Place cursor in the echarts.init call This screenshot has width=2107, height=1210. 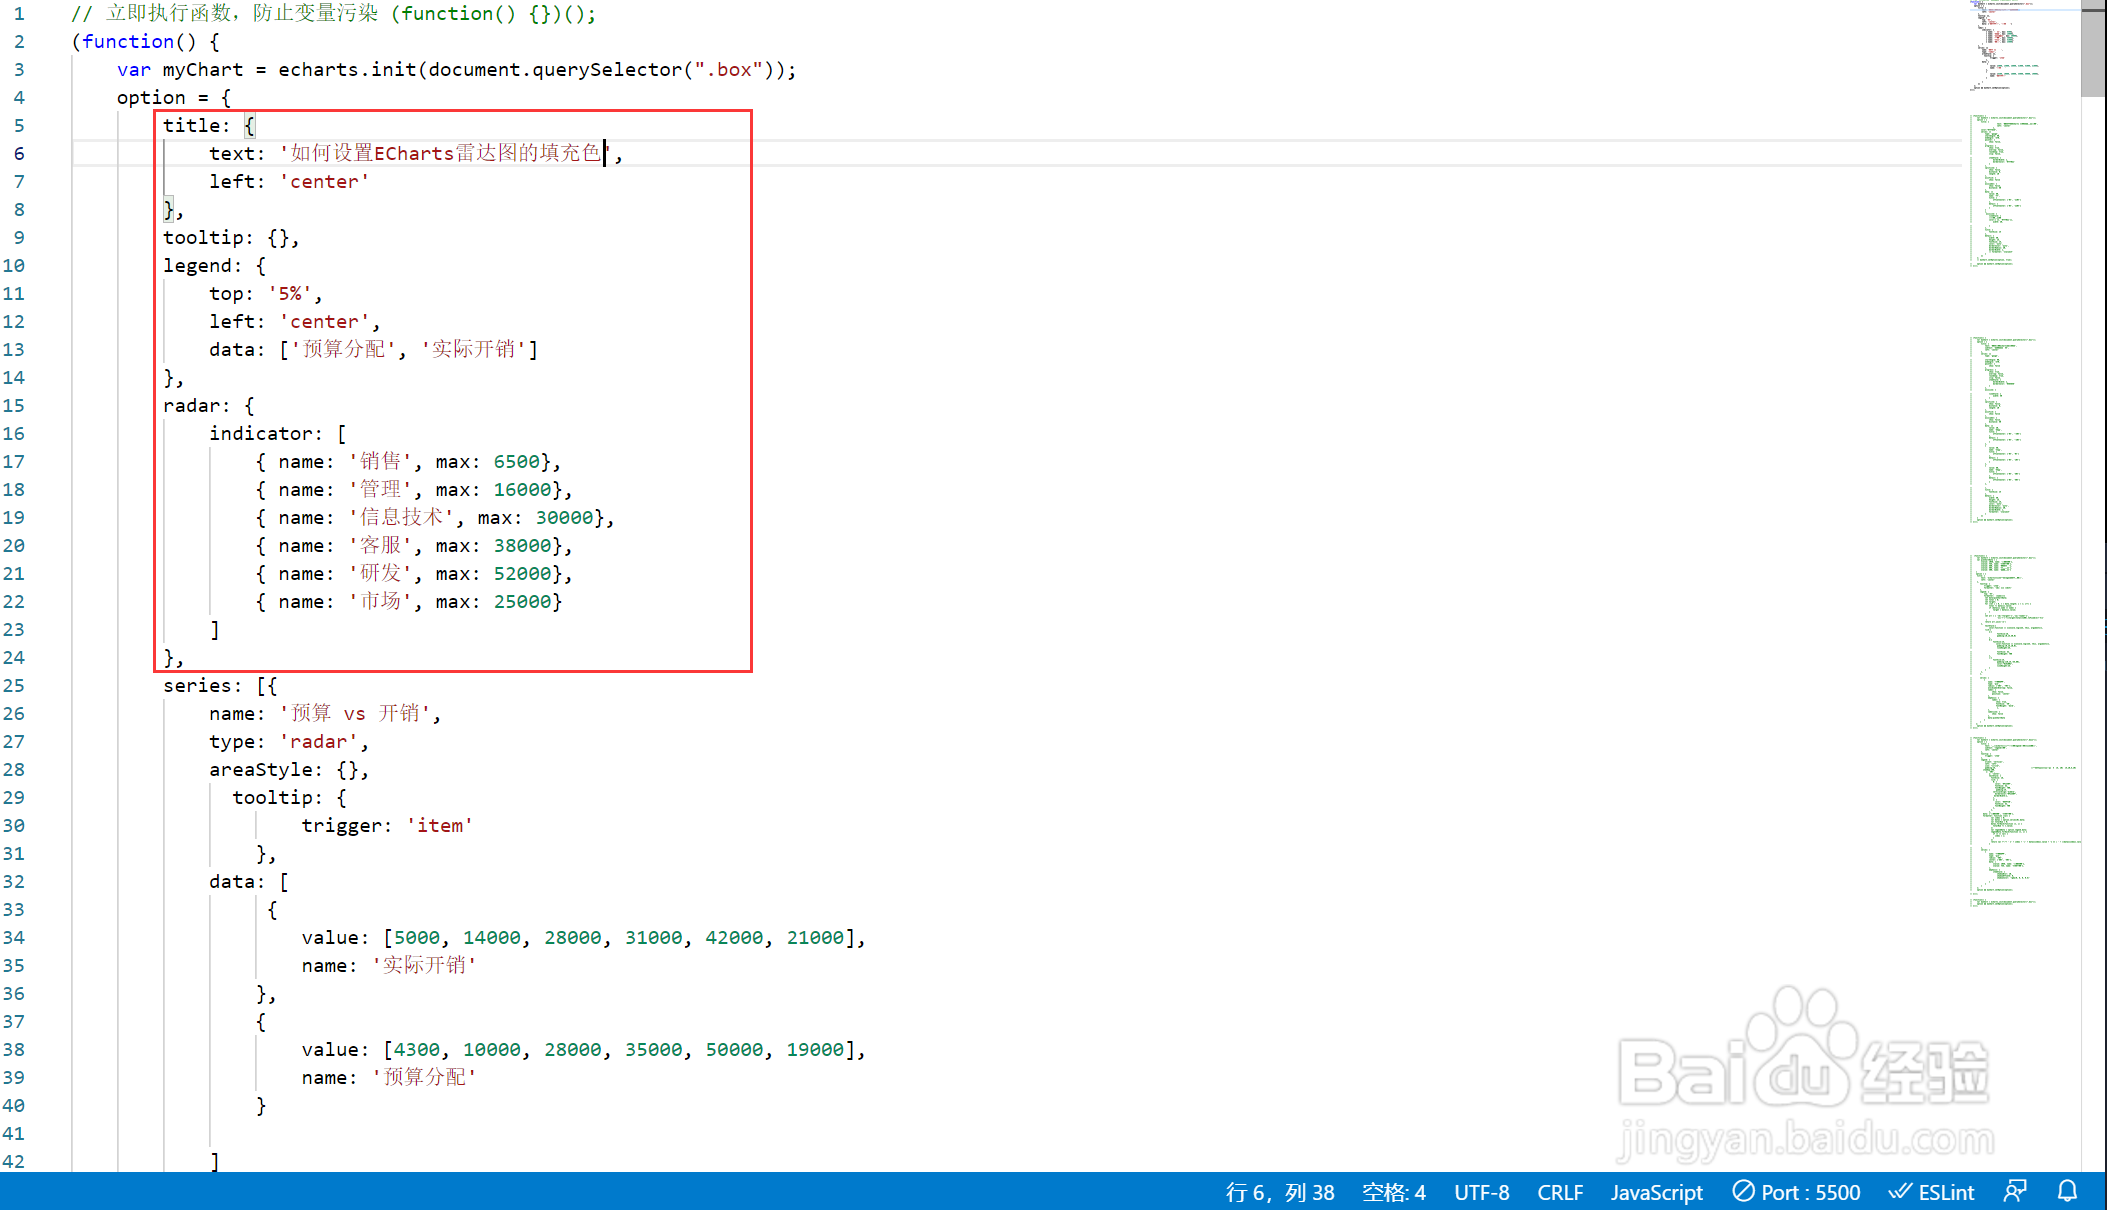[x=346, y=70]
